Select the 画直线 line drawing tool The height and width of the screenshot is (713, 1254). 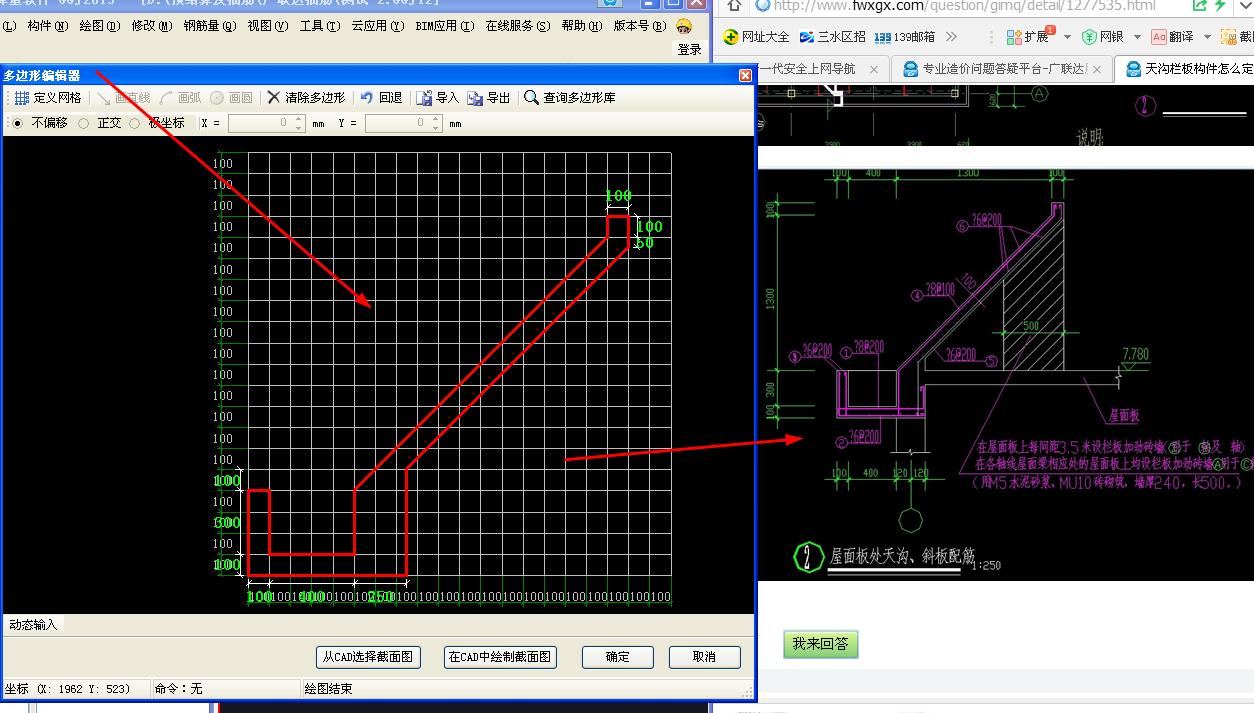click(x=124, y=98)
